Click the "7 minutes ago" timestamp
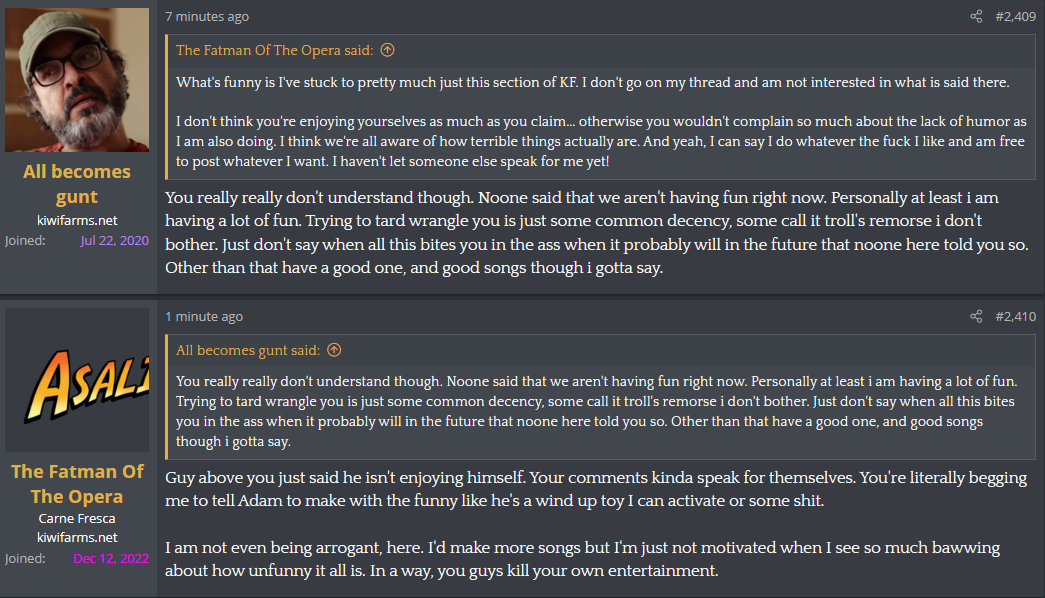The width and height of the screenshot is (1045, 598). click(207, 16)
